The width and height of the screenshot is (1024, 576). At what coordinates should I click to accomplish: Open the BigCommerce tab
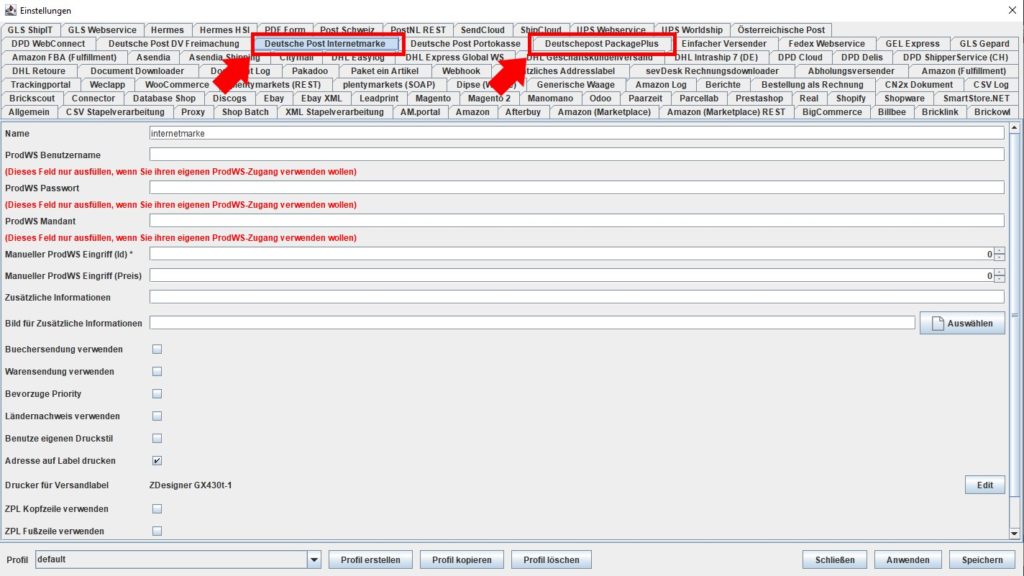[x=832, y=112]
